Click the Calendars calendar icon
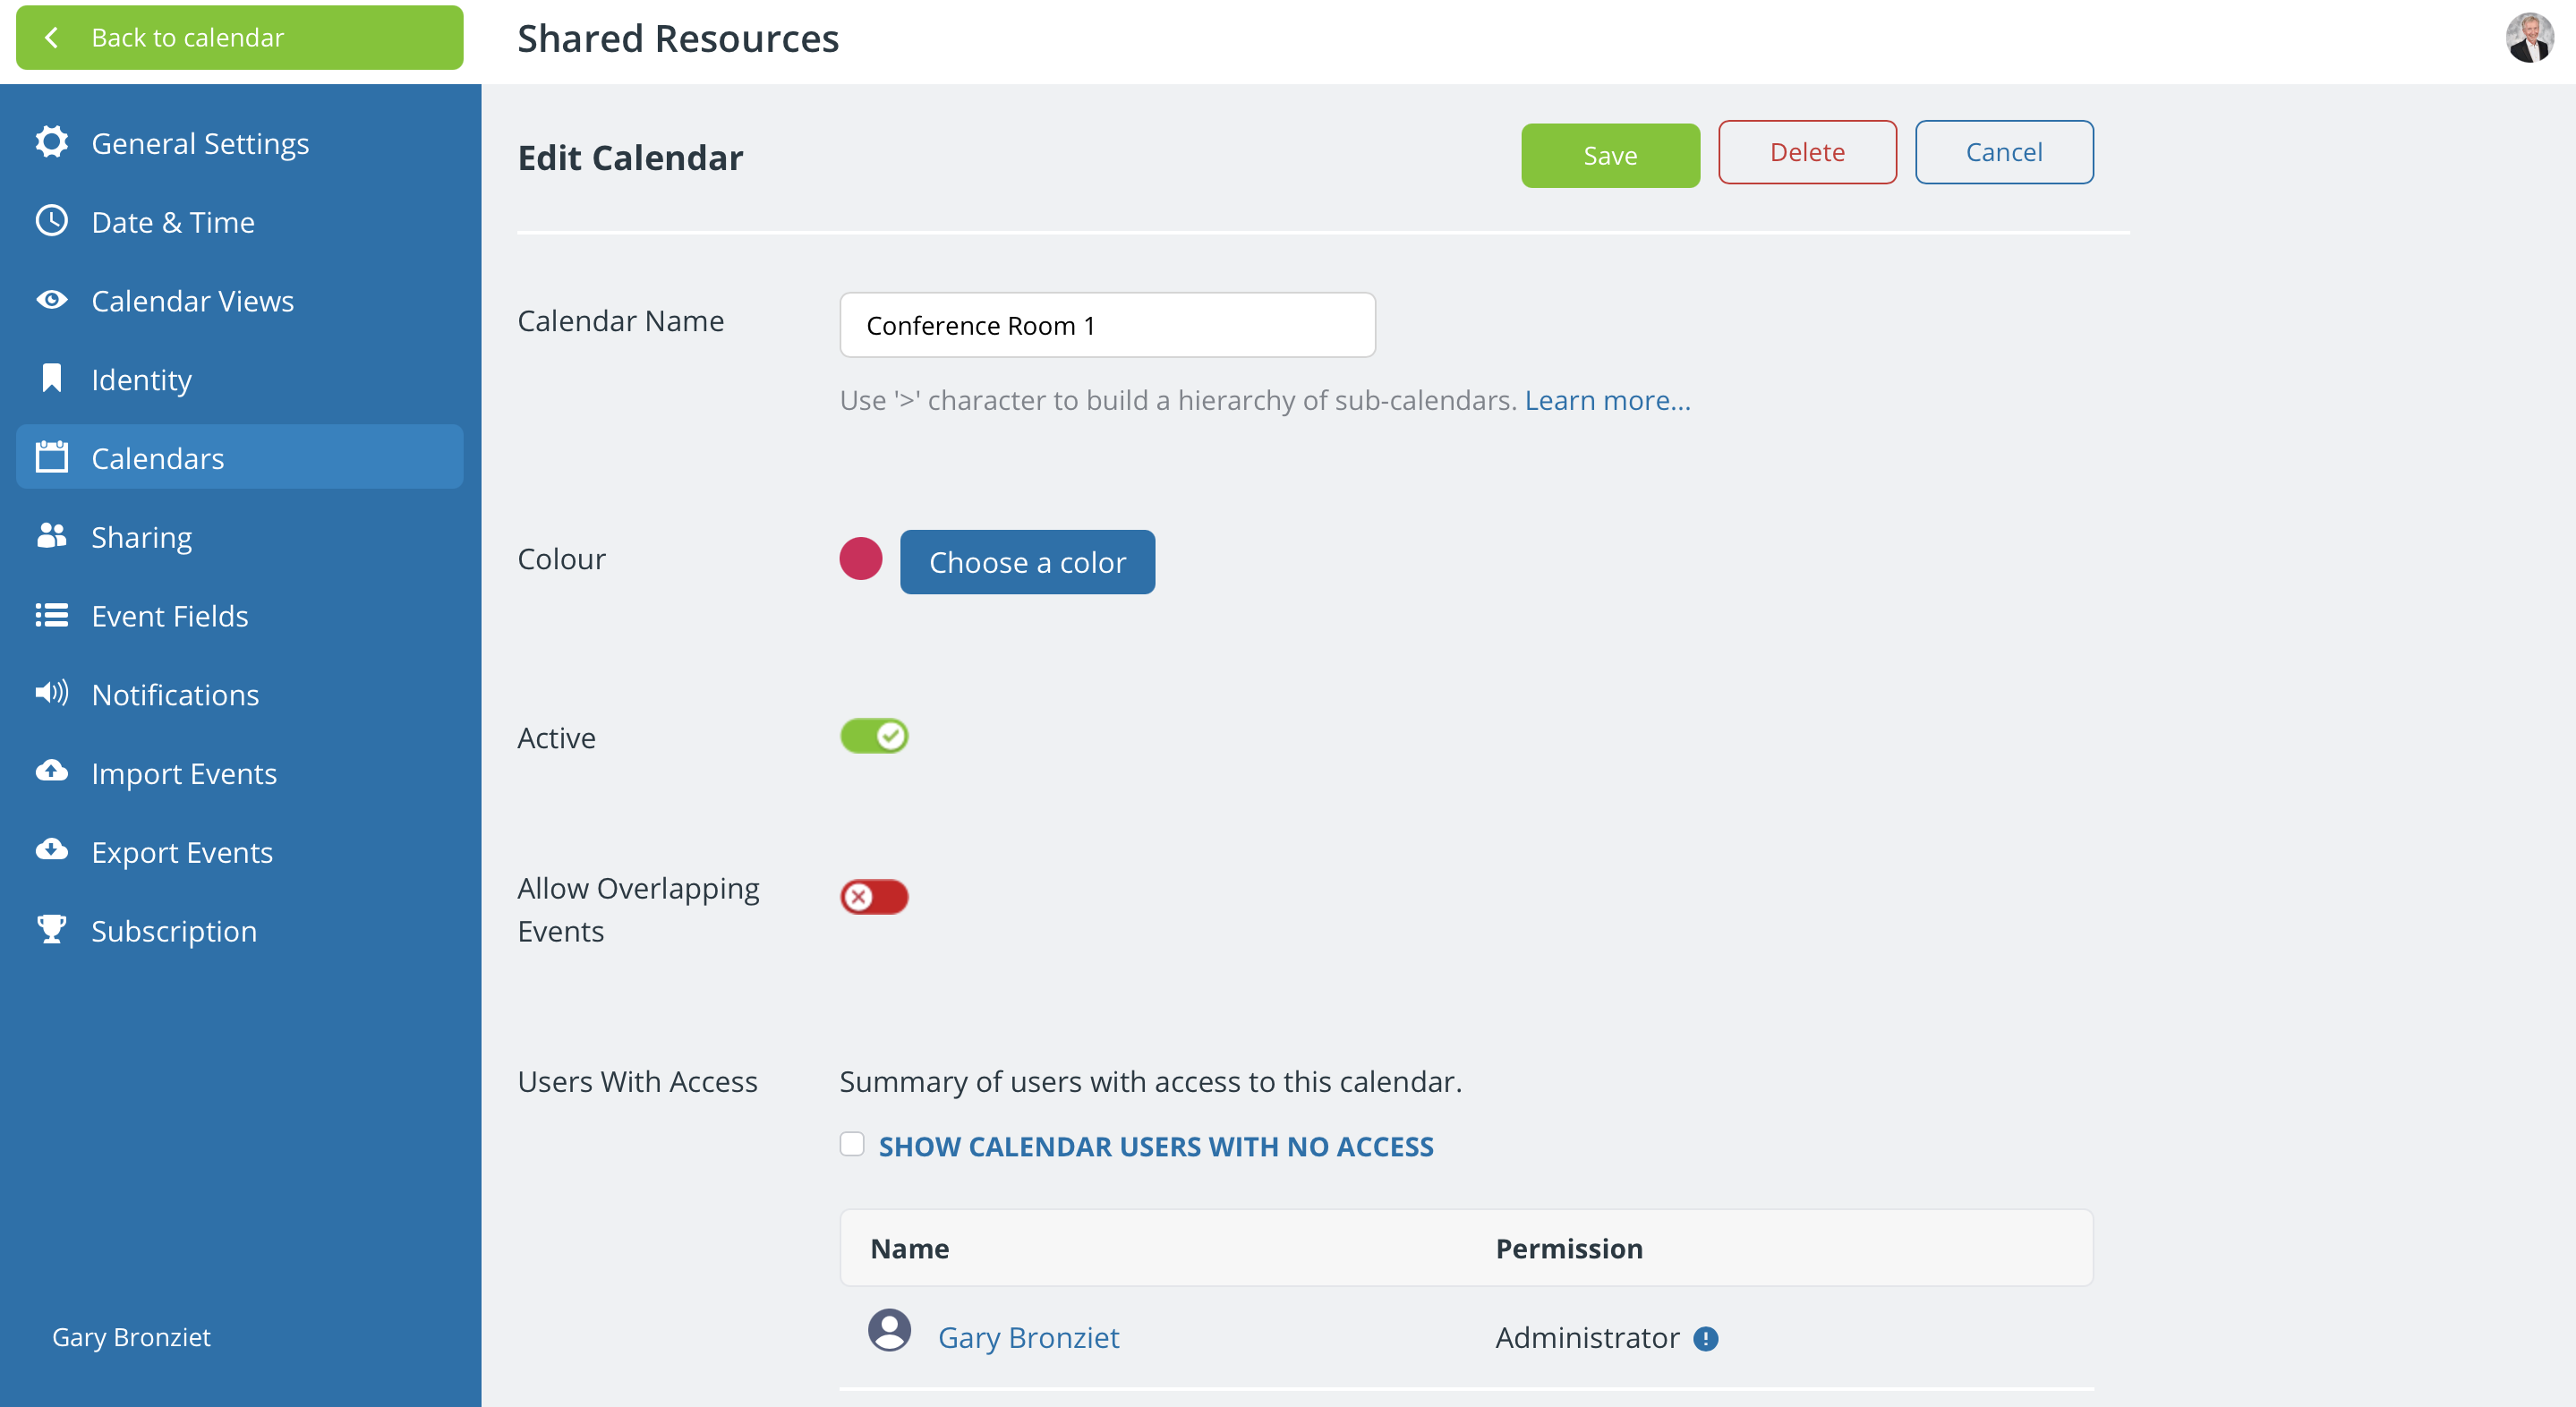This screenshot has width=2576, height=1407. [52, 457]
